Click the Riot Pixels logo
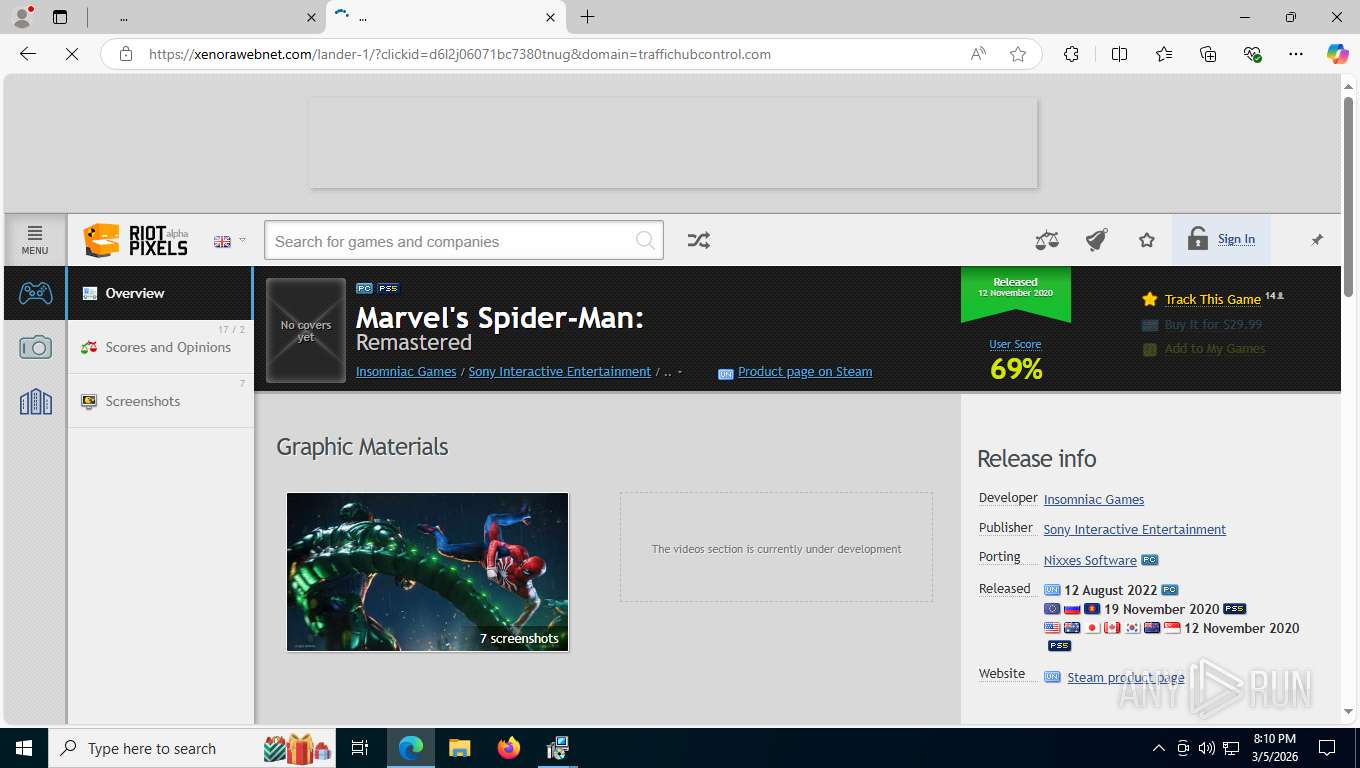This screenshot has width=1360, height=768. click(x=136, y=240)
